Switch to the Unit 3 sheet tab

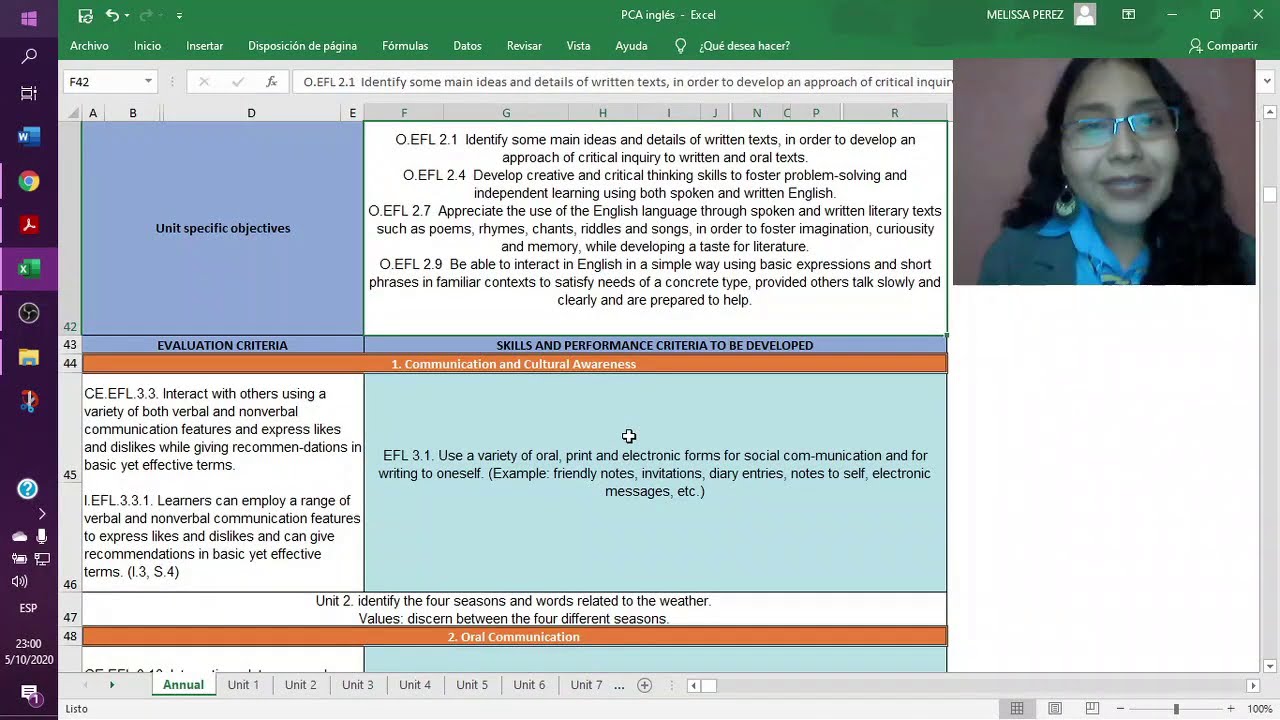[x=358, y=685]
